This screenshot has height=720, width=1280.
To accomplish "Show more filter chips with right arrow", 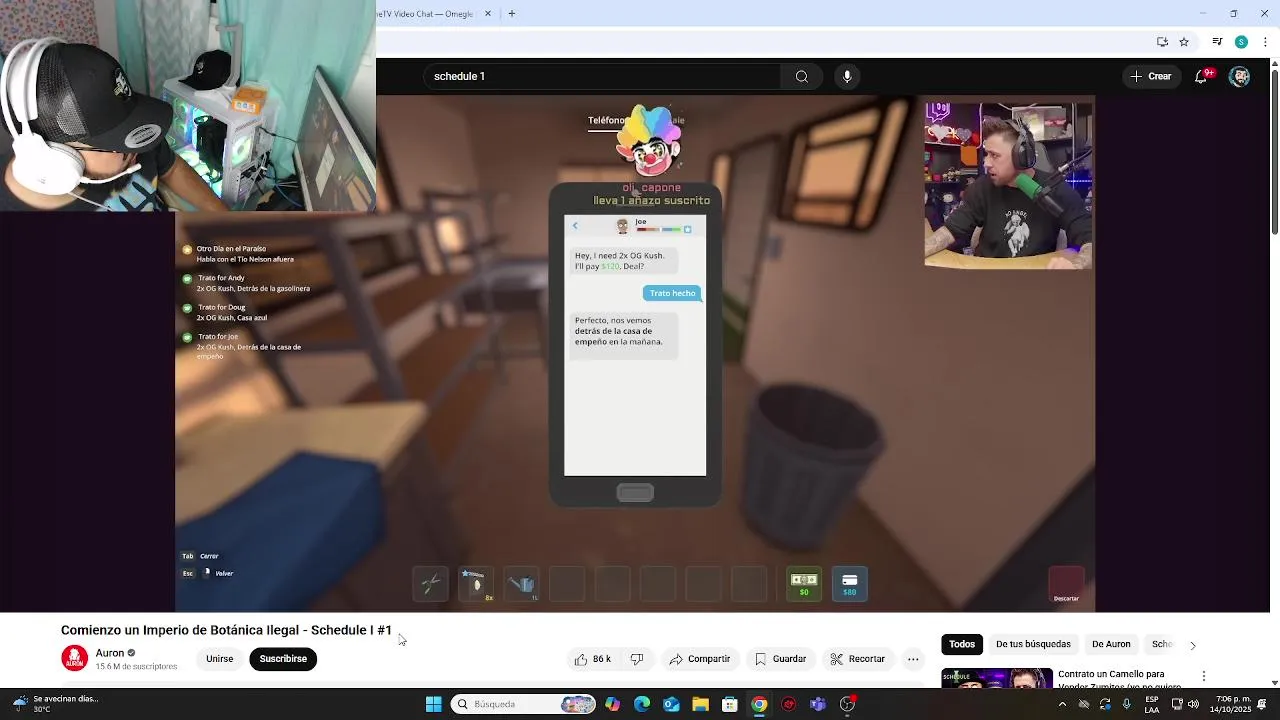I will pos(1192,645).
